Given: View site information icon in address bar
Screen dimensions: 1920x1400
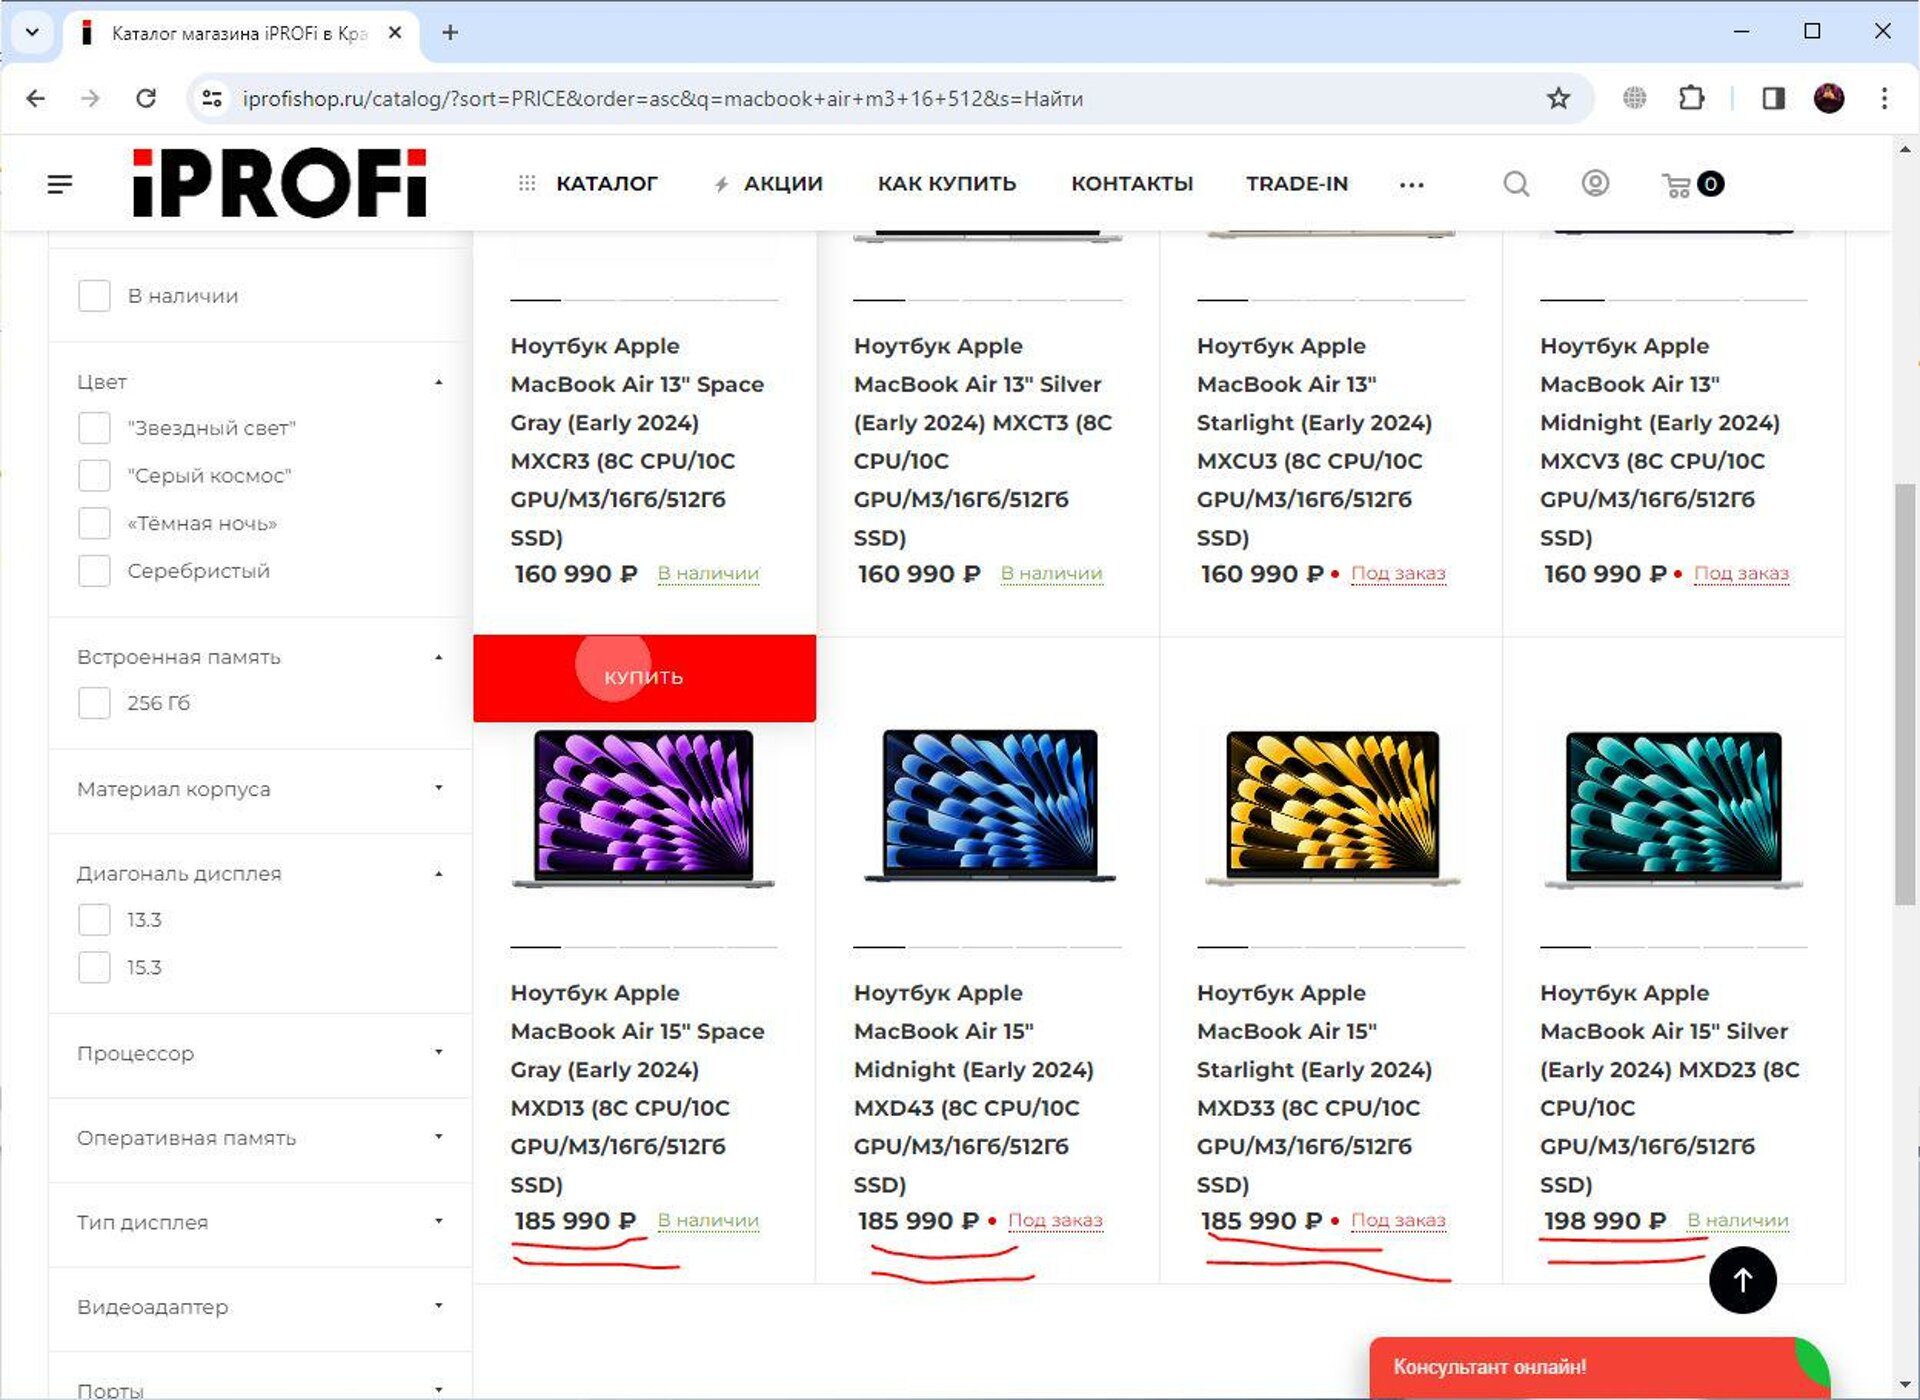Looking at the screenshot, I should (212, 98).
